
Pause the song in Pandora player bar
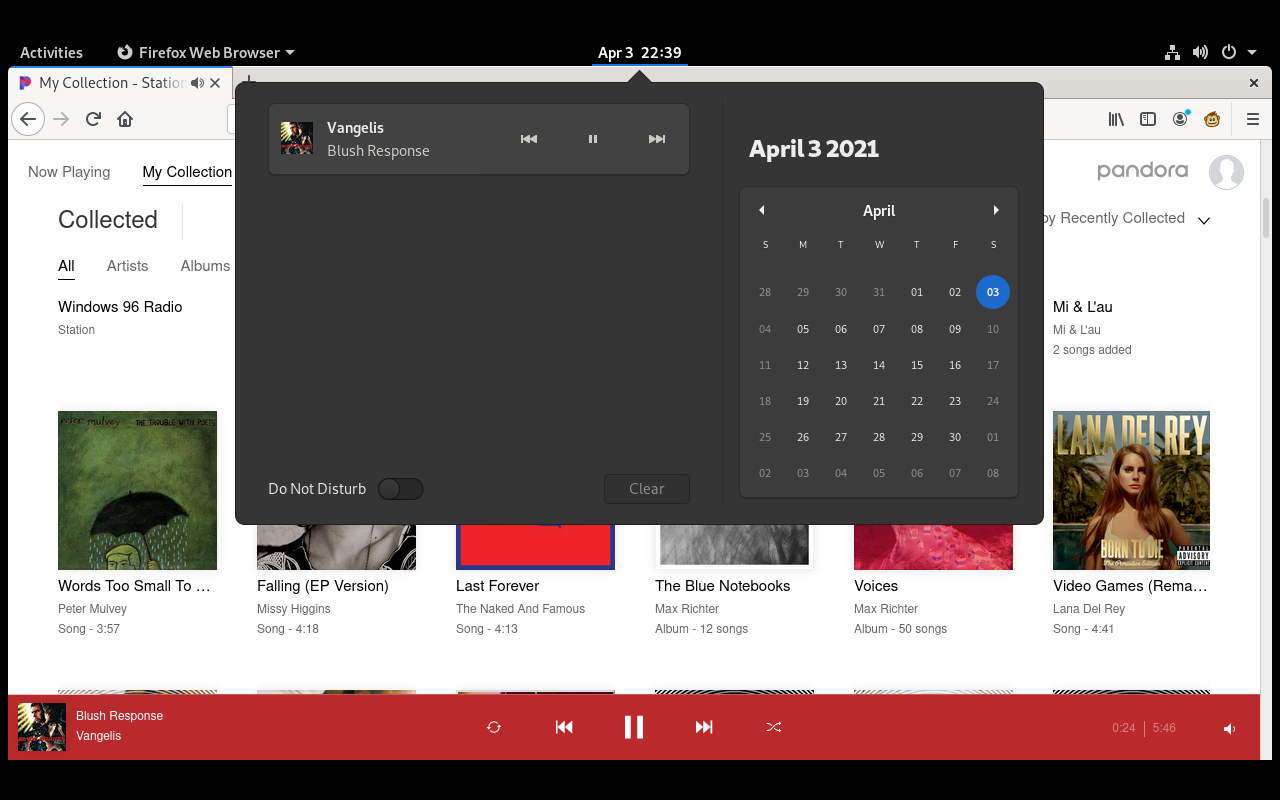pos(634,727)
